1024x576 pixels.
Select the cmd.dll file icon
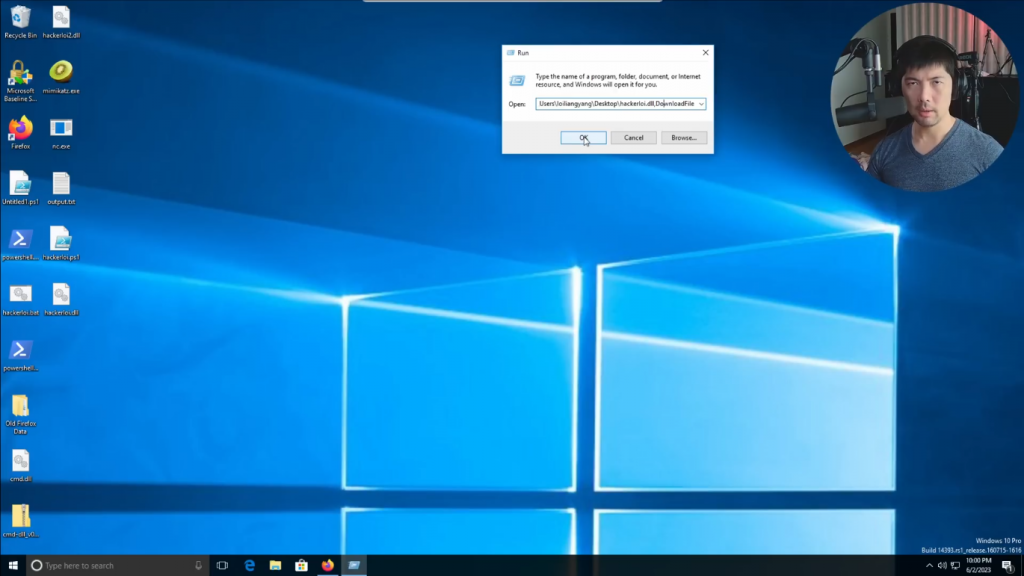(x=20, y=462)
